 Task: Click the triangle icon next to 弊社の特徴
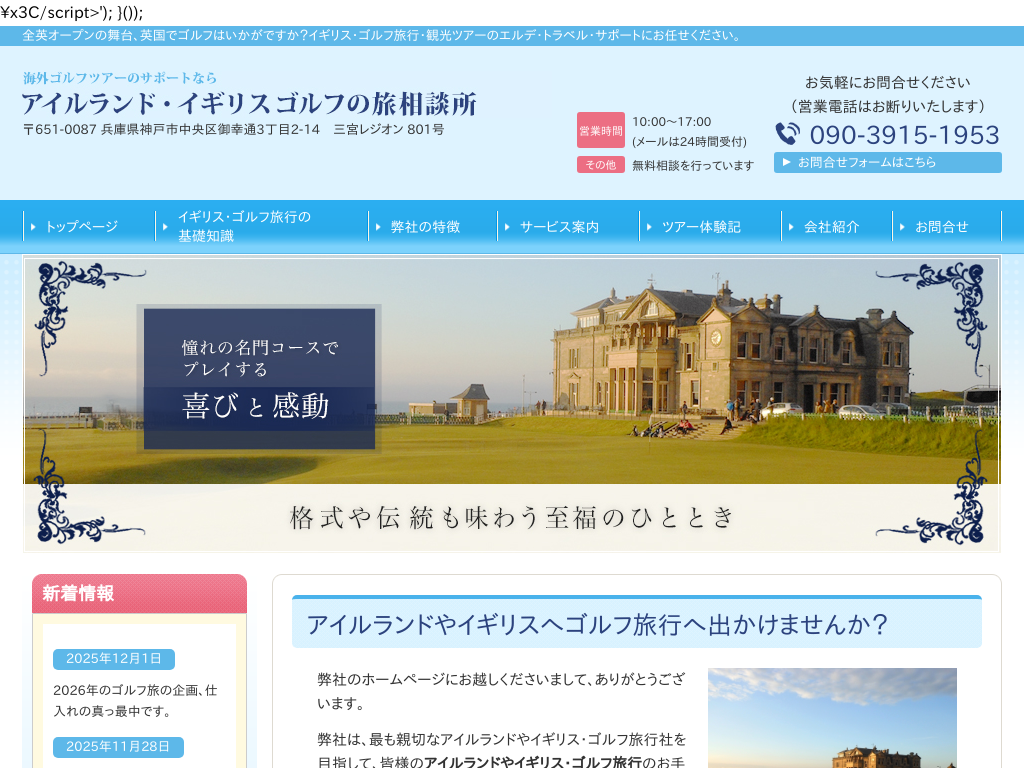tap(378, 226)
